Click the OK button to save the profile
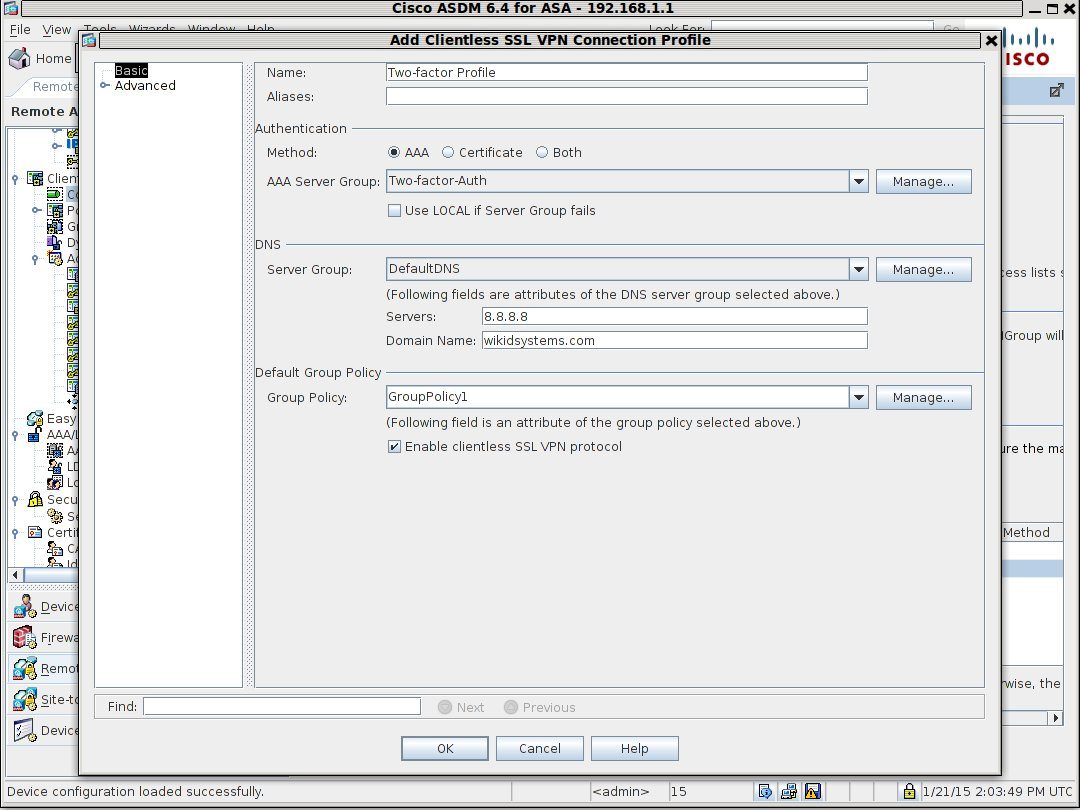The height and width of the screenshot is (810, 1080). (x=444, y=747)
